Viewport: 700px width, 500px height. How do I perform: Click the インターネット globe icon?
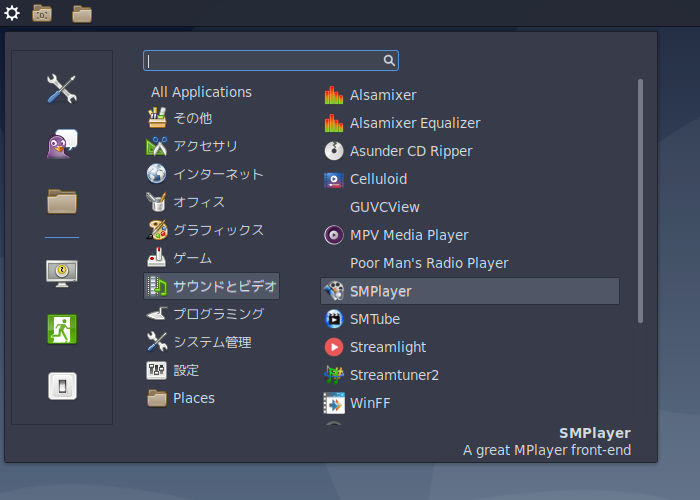click(x=157, y=174)
